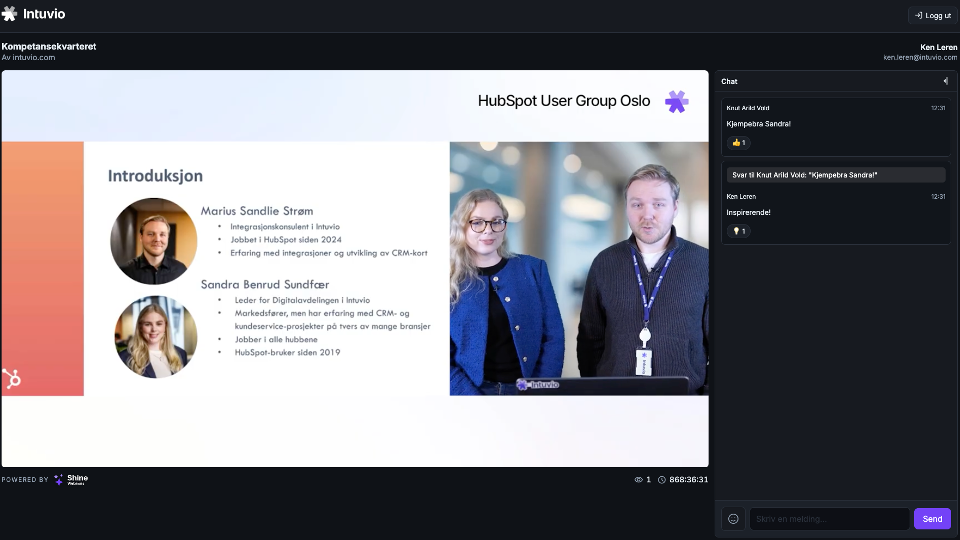Log out with the Logg ut button
The image size is (960, 540).
(932, 15)
